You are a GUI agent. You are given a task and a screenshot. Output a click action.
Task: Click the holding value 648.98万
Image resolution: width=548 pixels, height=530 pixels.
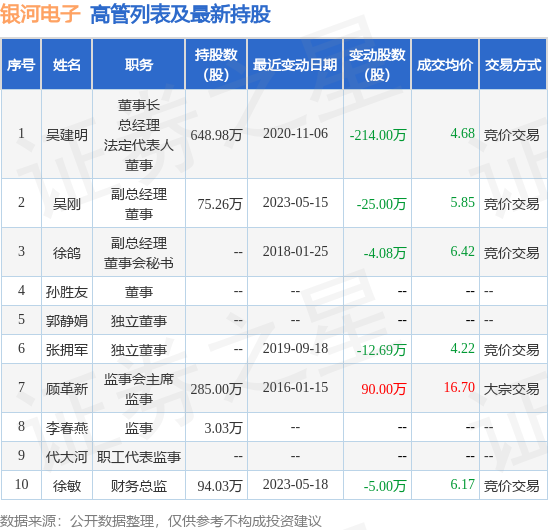coord(216,135)
